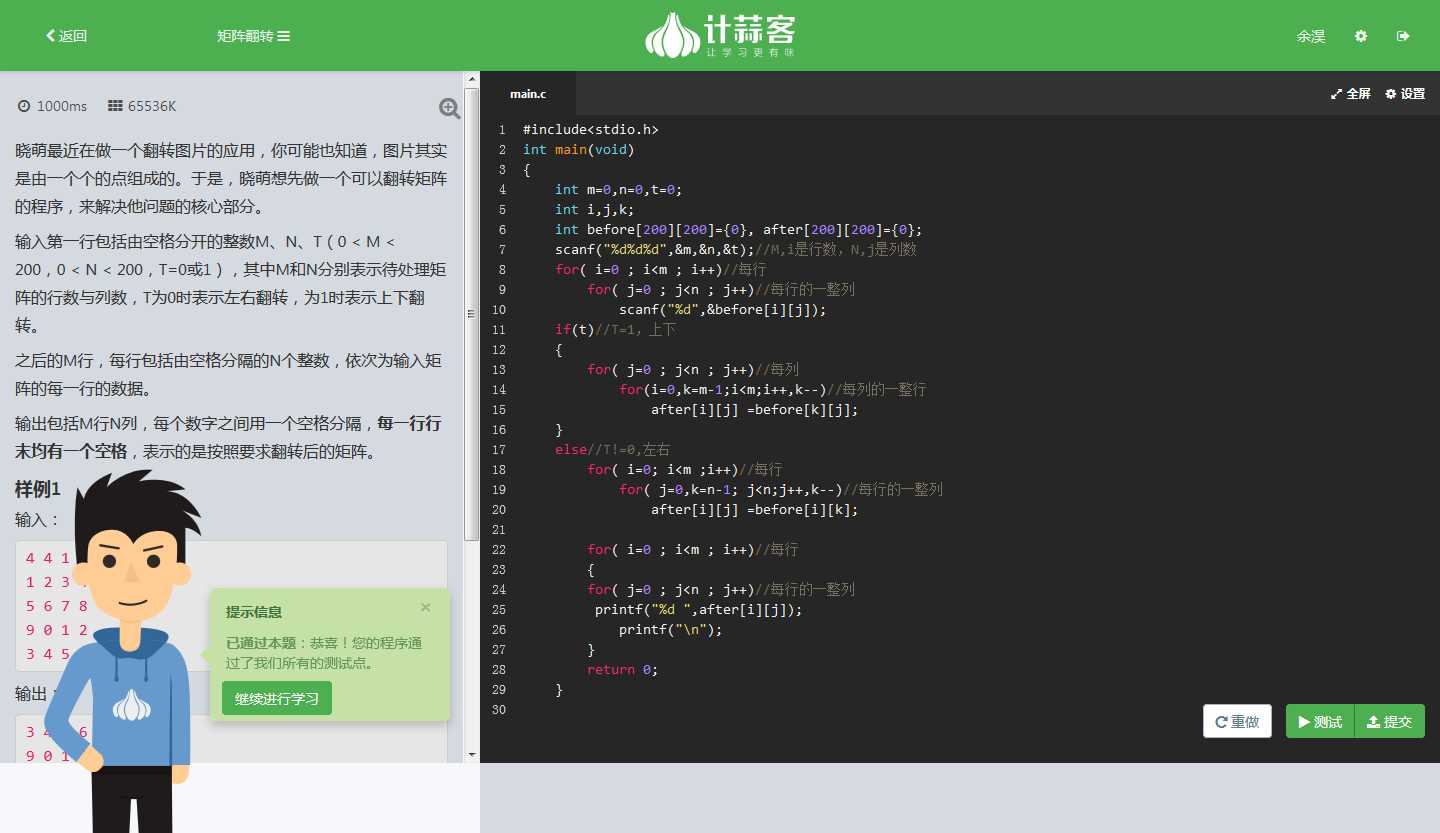Click the scroll-down arrow of problem panel
This screenshot has width=1440, height=833.
click(472, 754)
